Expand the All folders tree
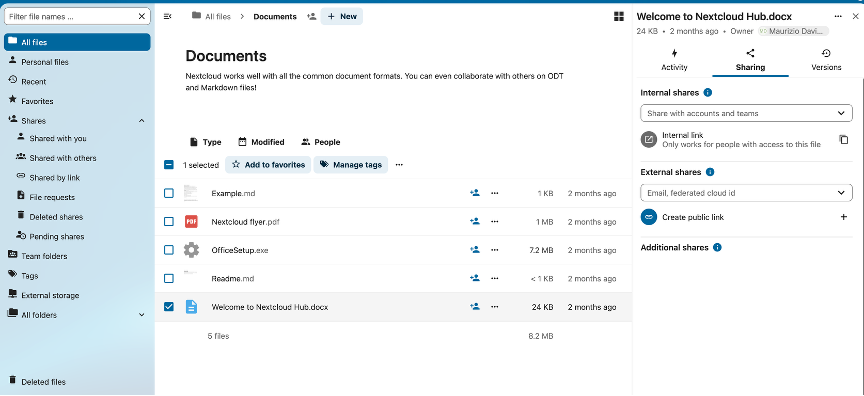The height and width of the screenshot is (396, 864). pyautogui.click(x=142, y=315)
